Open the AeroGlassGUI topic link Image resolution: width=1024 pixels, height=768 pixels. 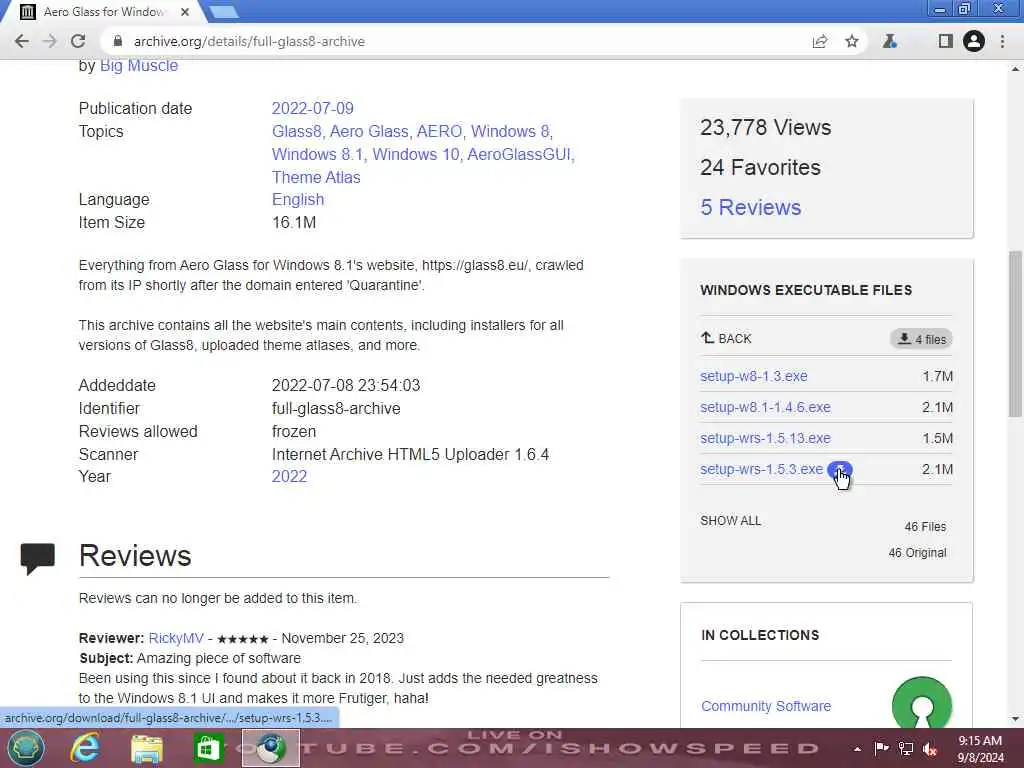(x=519, y=155)
